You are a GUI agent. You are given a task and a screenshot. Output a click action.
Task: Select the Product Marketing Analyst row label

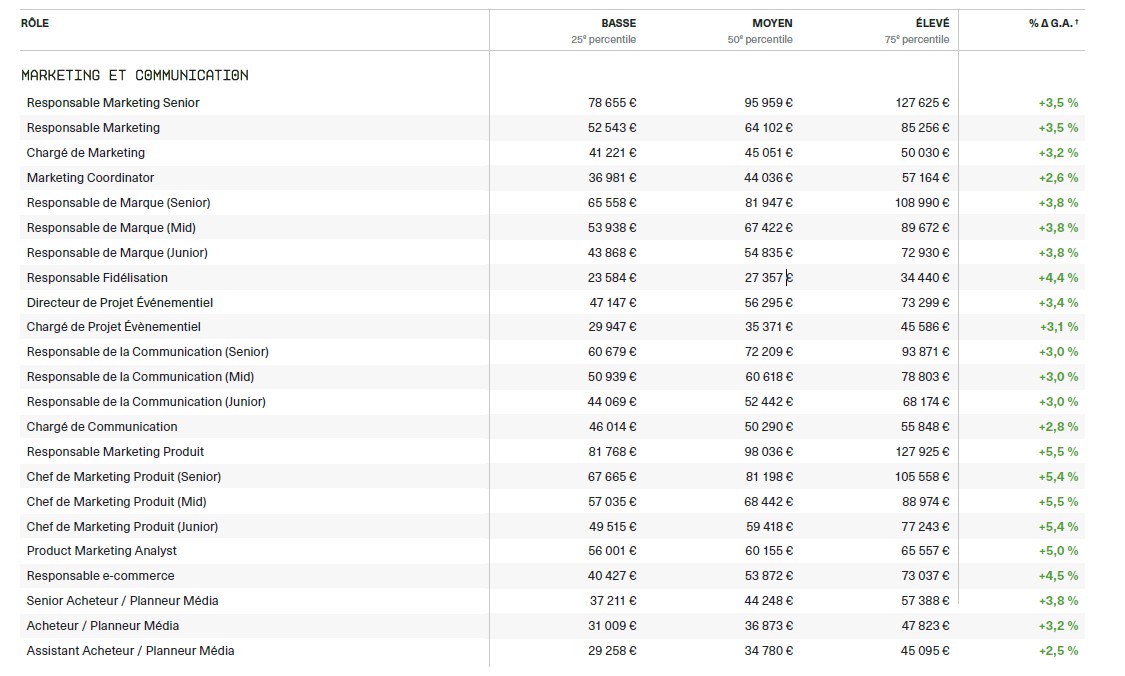102,551
